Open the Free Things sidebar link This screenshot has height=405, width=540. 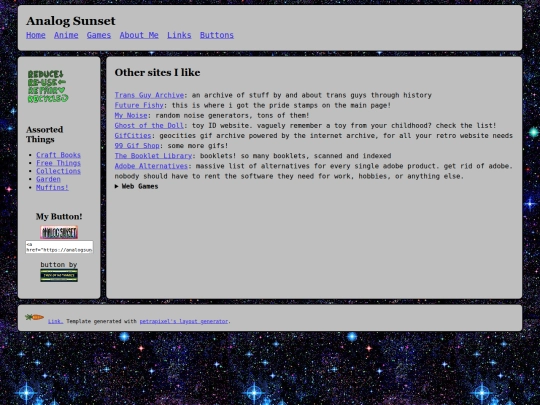coord(58,163)
